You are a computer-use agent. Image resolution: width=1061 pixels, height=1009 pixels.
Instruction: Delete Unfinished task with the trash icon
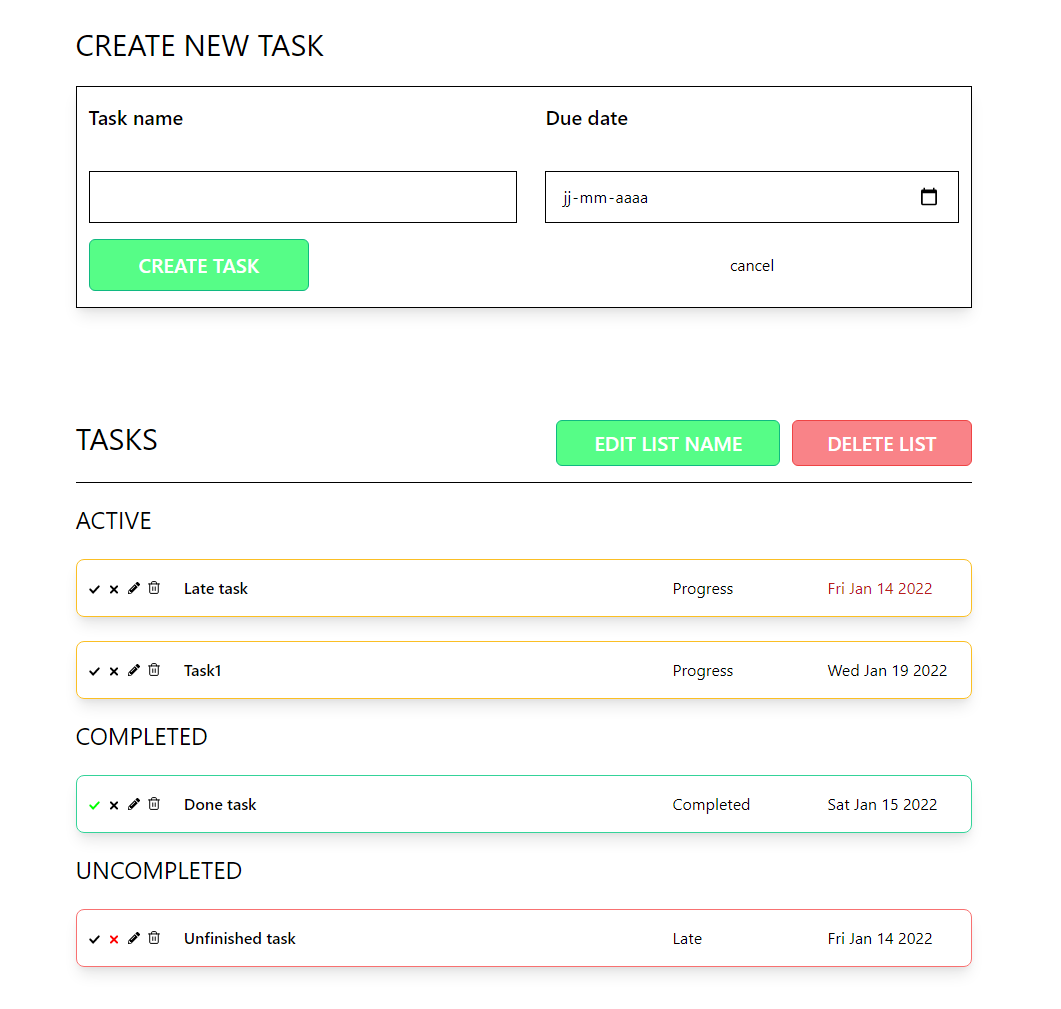[154, 938]
